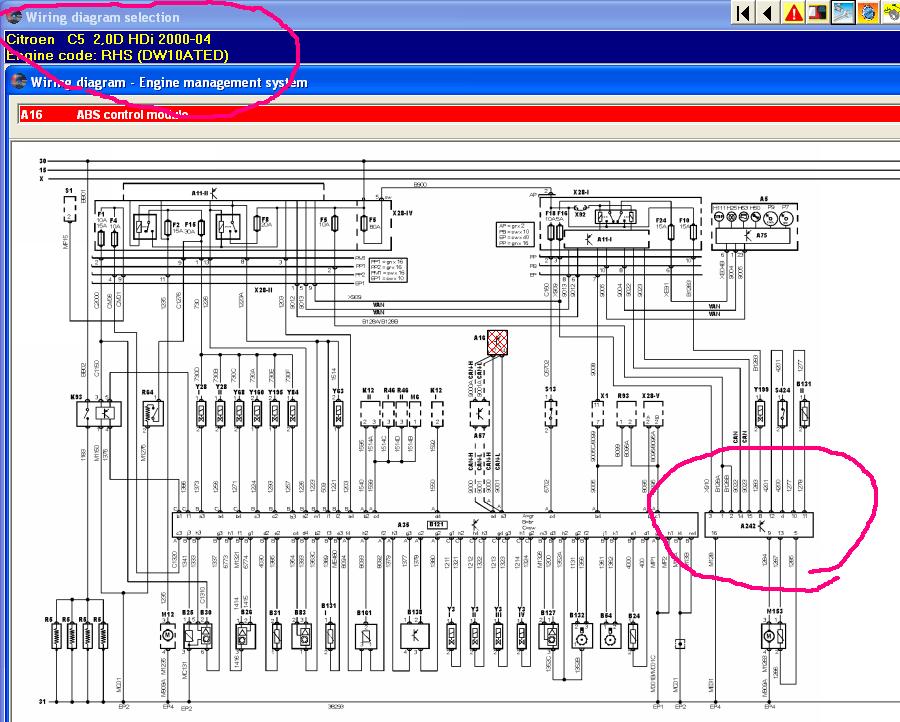Select the B83 sensor symbol
The height and width of the screenshot is (722, 900).
coord(301,636)
